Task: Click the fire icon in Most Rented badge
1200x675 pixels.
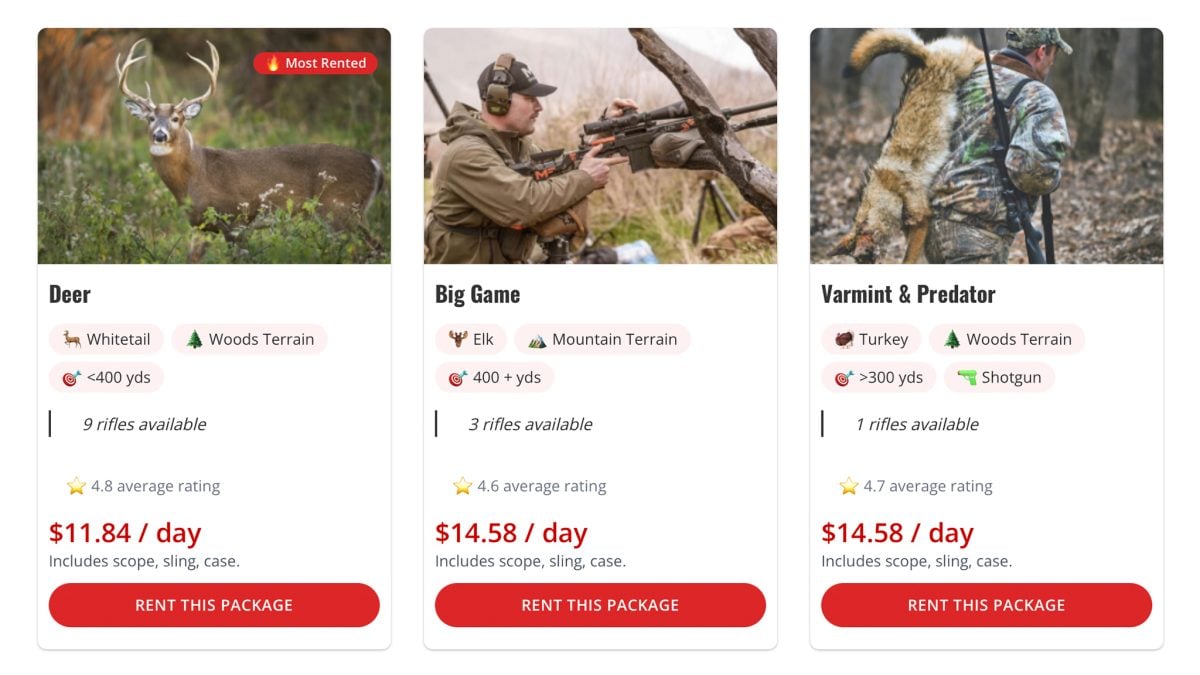Action: 272,63
